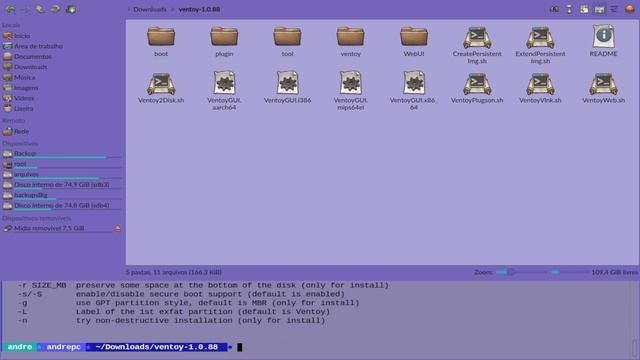
Task: Click Downloads in the breadcrumb path
Action: click(149, 9)
